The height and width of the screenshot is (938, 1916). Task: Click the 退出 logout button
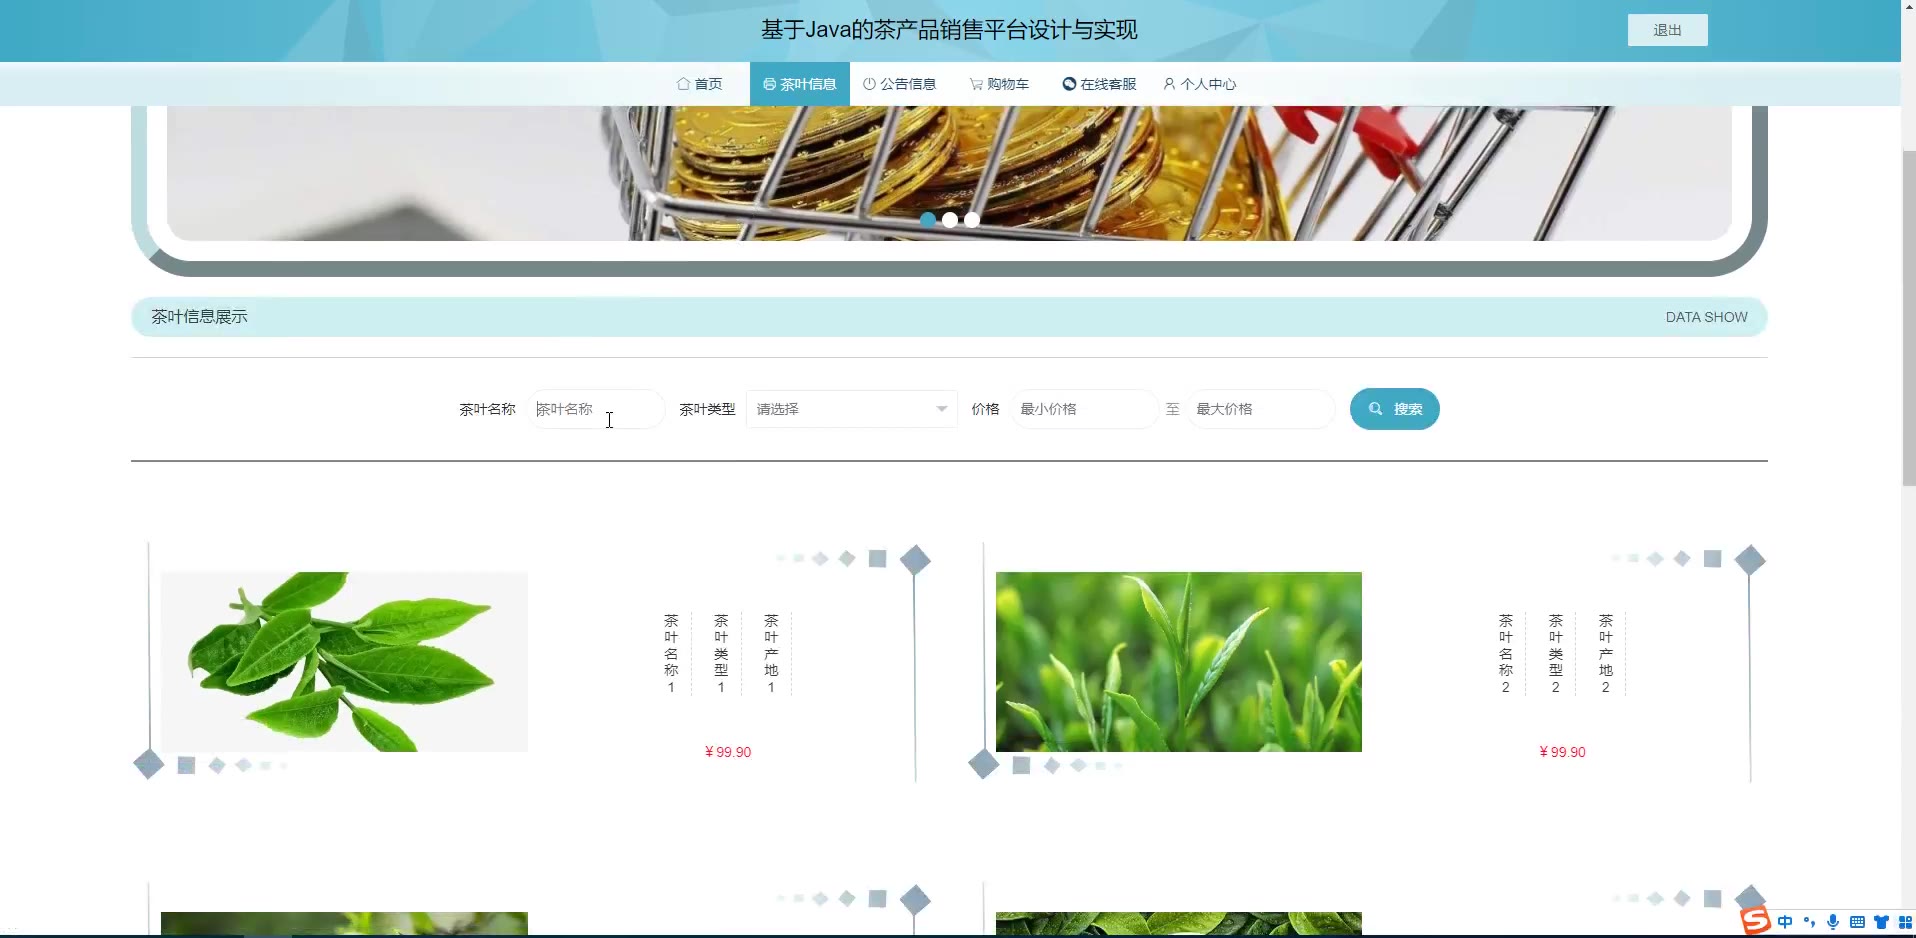click(1667, 30)
